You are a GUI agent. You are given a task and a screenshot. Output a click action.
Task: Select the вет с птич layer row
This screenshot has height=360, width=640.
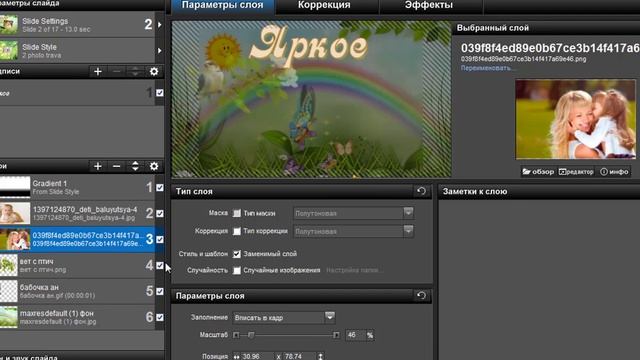click(77, 265)
